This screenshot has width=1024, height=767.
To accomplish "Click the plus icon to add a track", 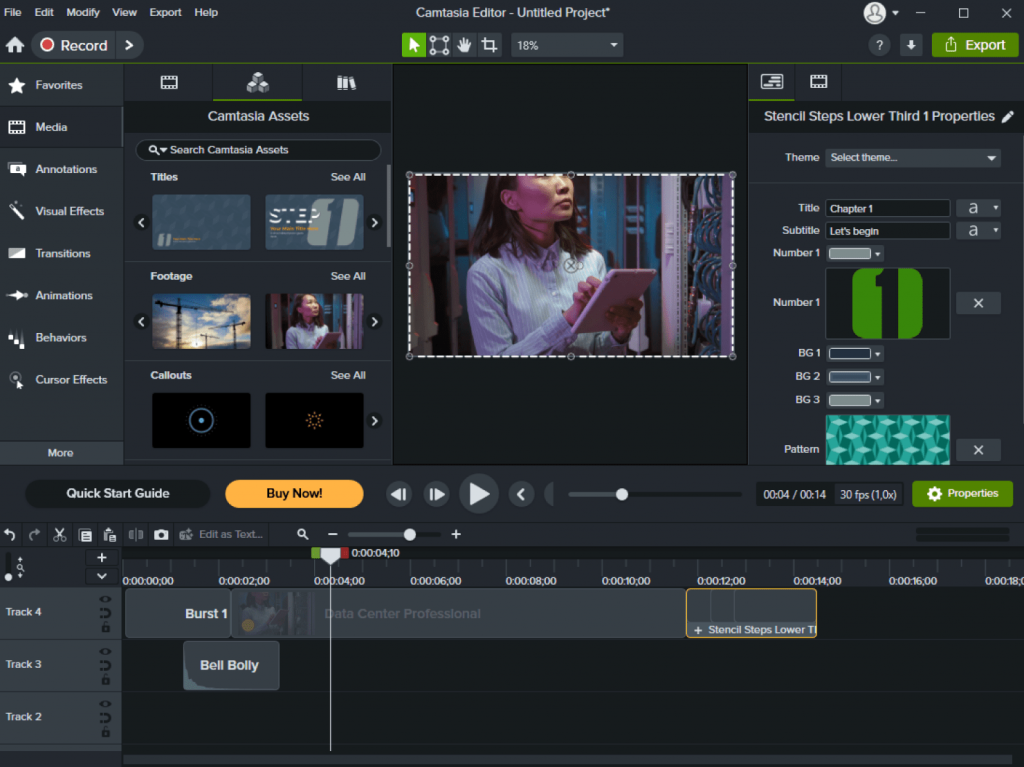I will click(x=101, y=558).
